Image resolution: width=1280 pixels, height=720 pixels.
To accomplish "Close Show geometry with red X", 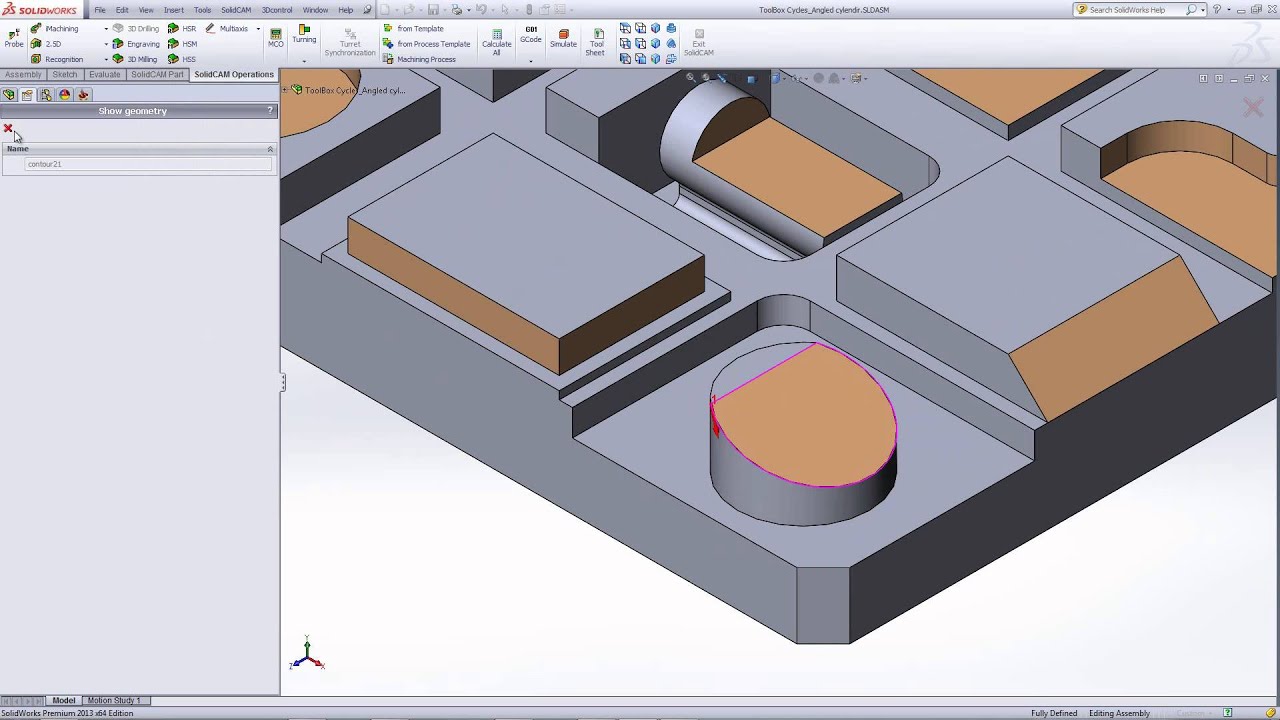I will 8,128.
